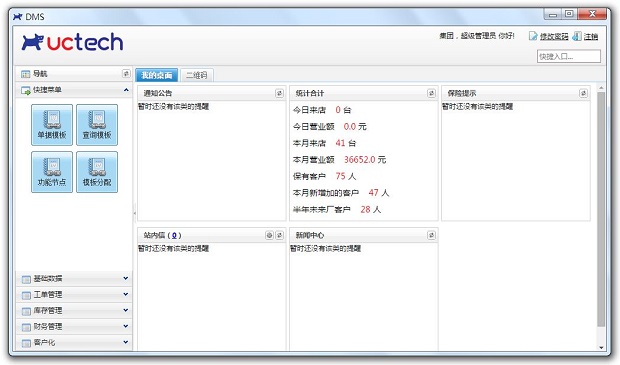Click the main vertical scrollbar thumb
Screen dimensions: 620x365
click(x=601, y=209)
